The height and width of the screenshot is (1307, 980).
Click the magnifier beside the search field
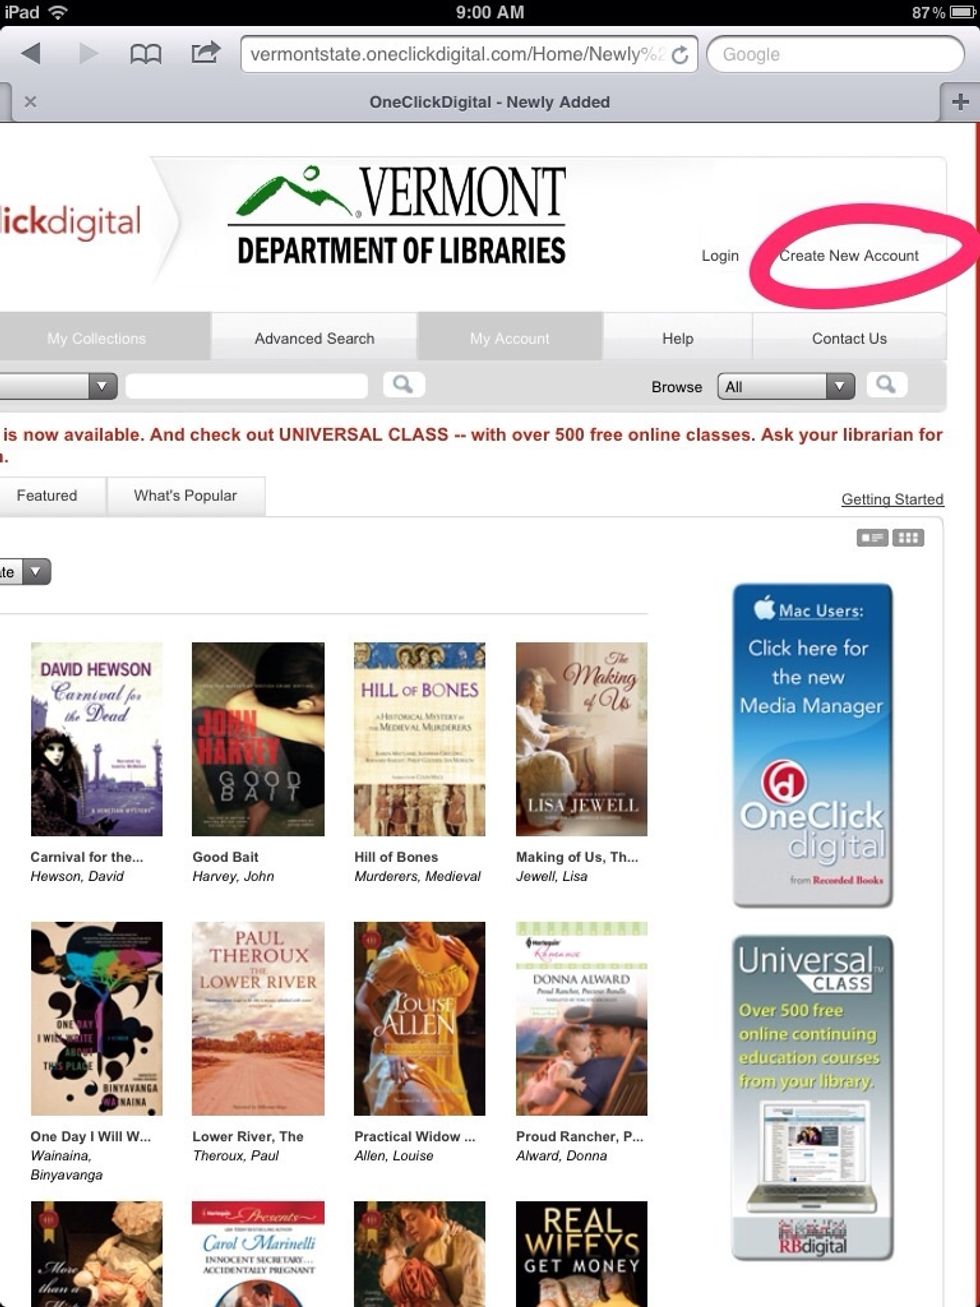coord(403,384)
